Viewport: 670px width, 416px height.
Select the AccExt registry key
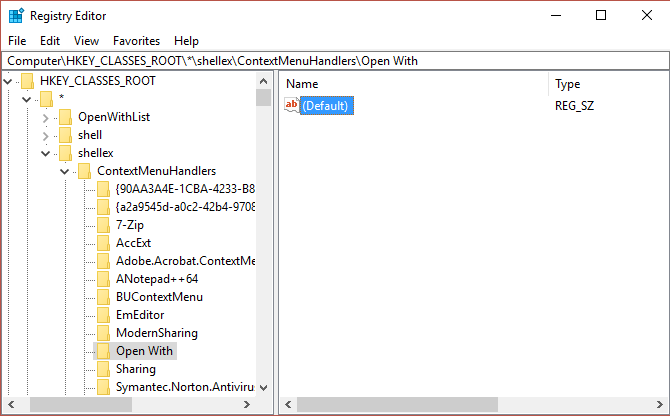click(133, 243)
